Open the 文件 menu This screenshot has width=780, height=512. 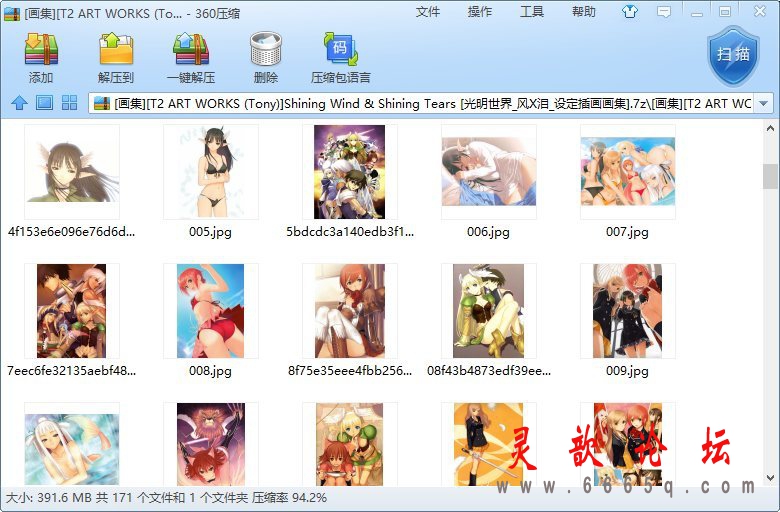pyautogui.click(x=428, y=12)
